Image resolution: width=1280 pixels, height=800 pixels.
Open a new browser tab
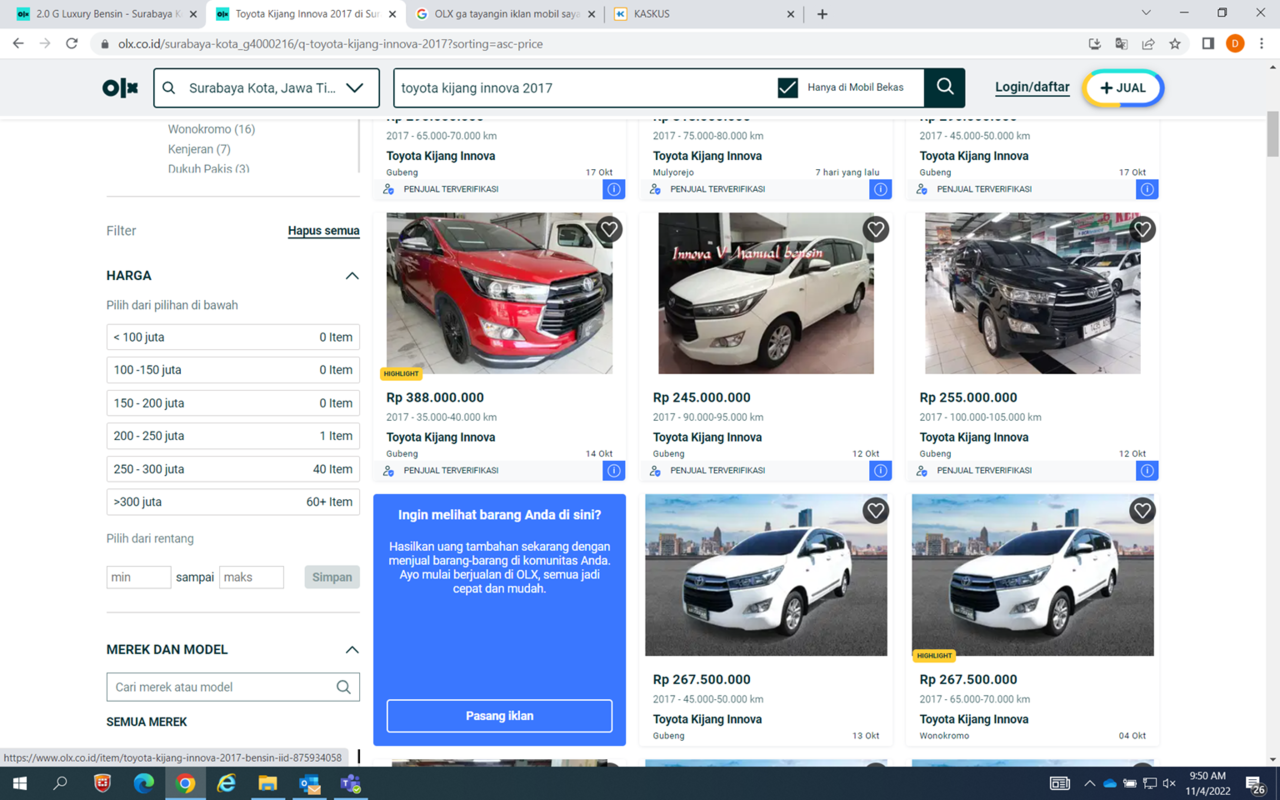[822, 14]
